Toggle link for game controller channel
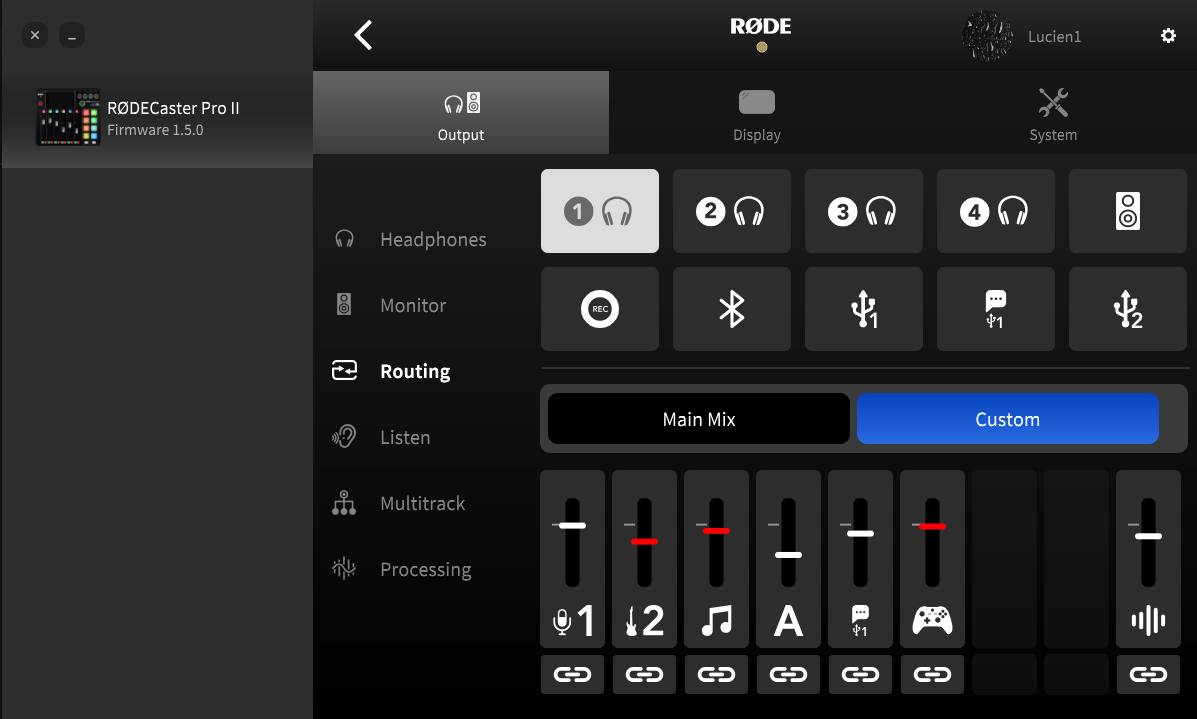 932,674
